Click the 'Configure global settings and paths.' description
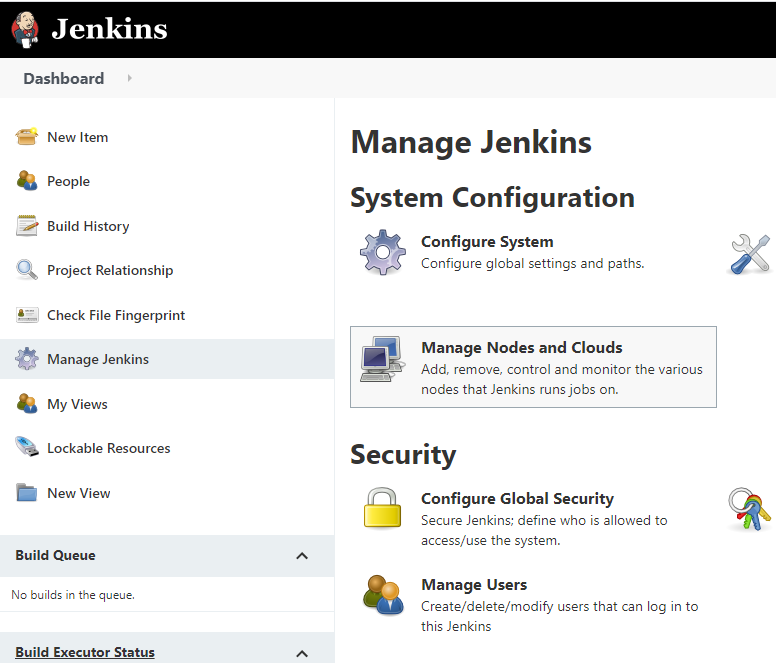 533,263
